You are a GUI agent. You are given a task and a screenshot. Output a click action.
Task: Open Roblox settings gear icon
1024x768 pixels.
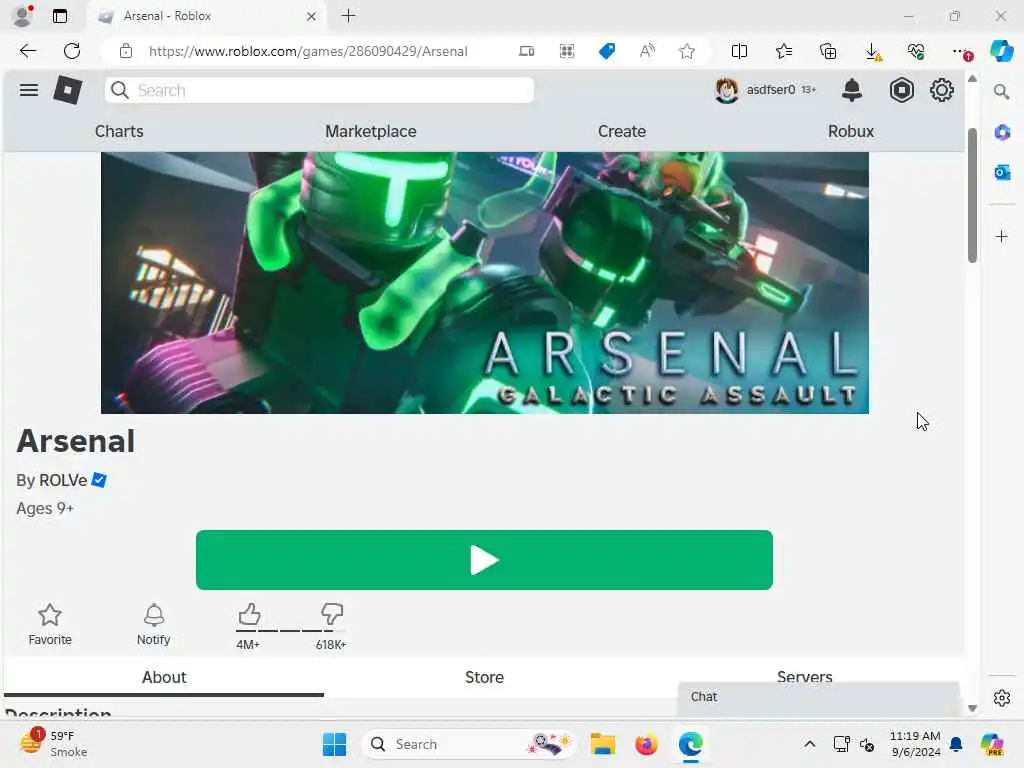coord(942,90)
